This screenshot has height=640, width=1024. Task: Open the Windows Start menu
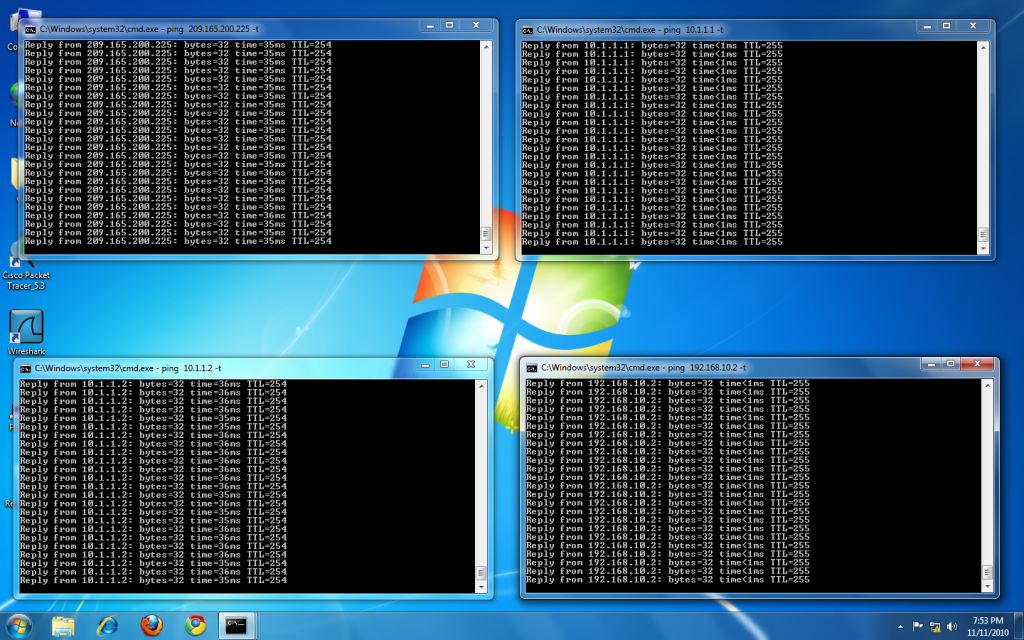19,625
